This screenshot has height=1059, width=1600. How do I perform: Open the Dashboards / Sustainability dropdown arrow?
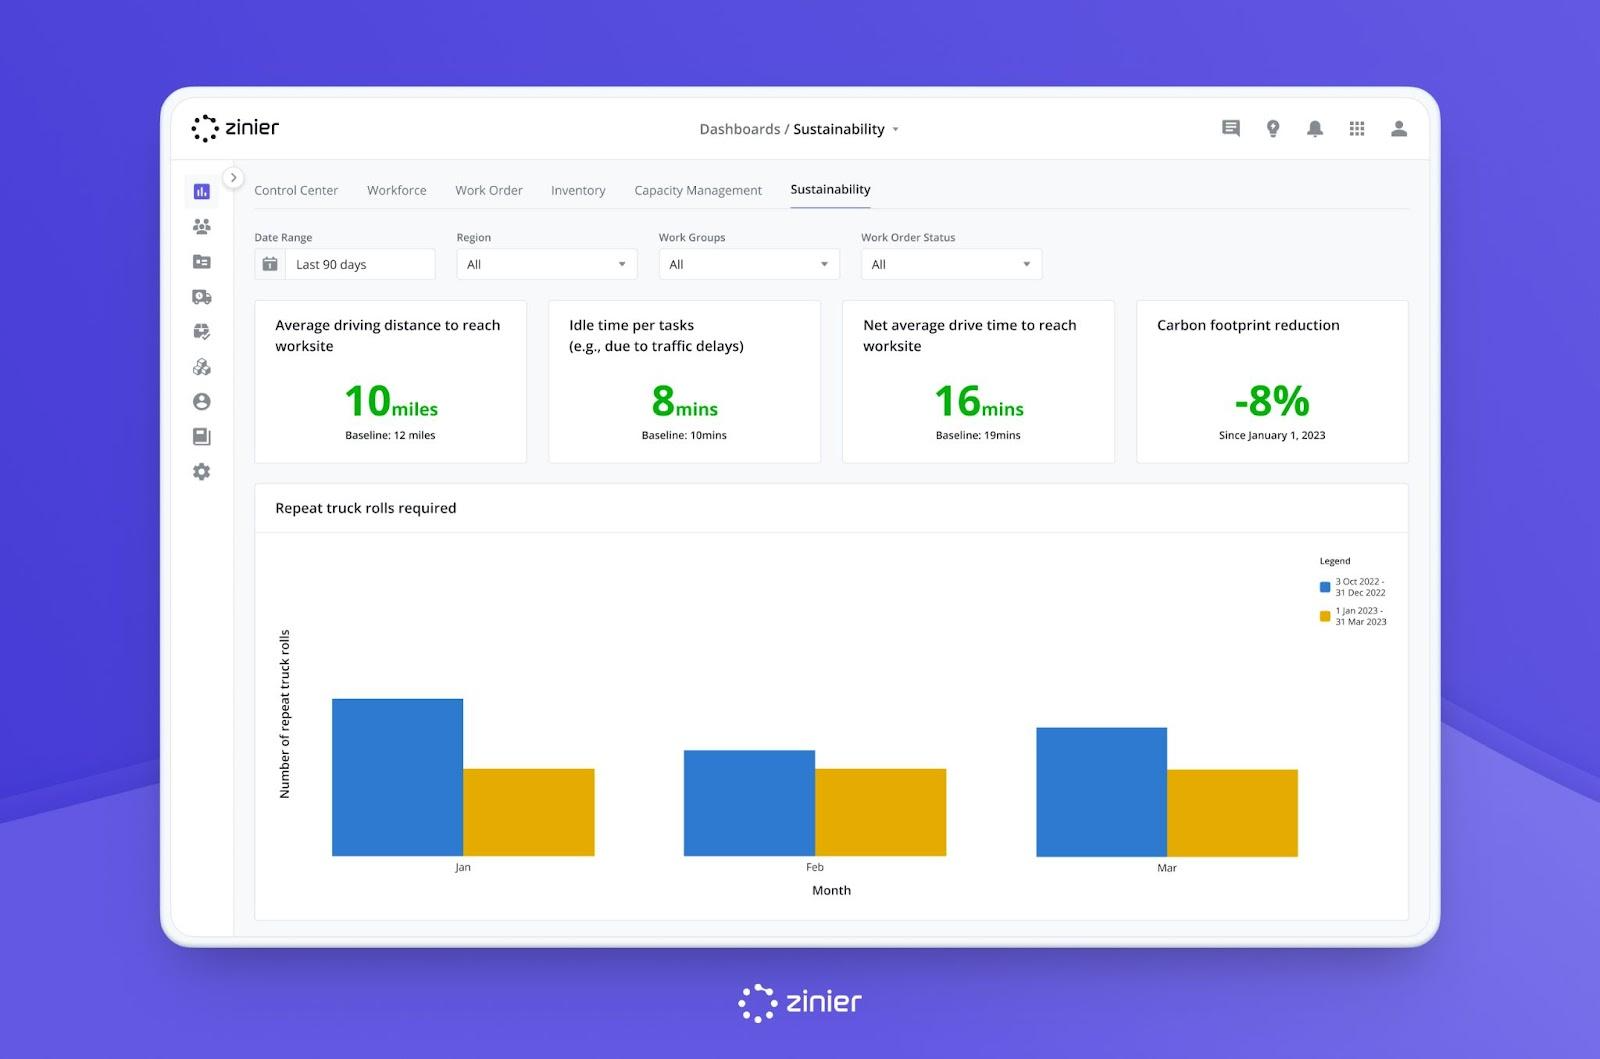tap(895, 129)
